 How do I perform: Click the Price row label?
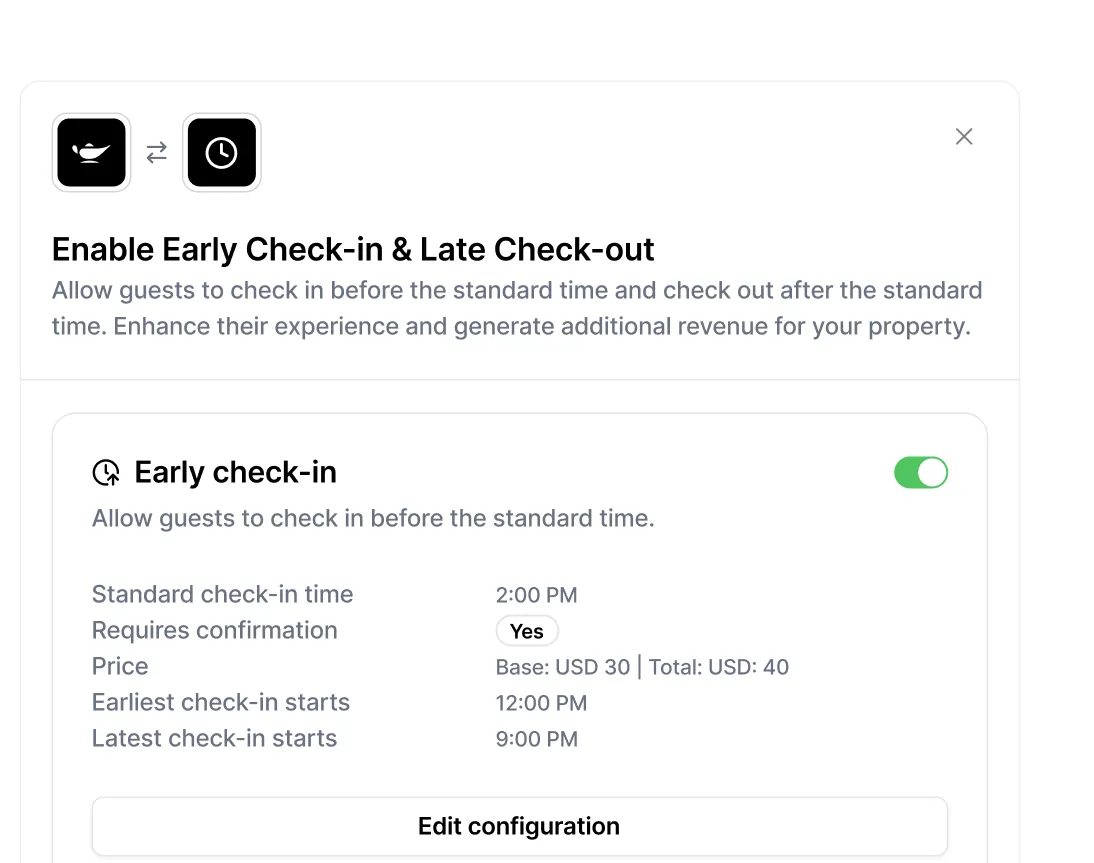120,666
